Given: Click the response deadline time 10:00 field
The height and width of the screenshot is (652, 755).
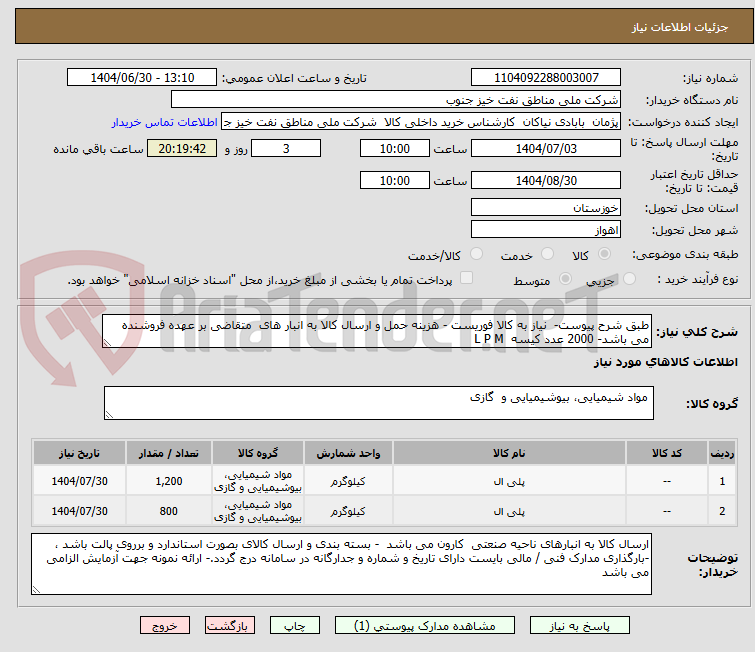Looking at the screenshot, I should click(x=395, y=148).
